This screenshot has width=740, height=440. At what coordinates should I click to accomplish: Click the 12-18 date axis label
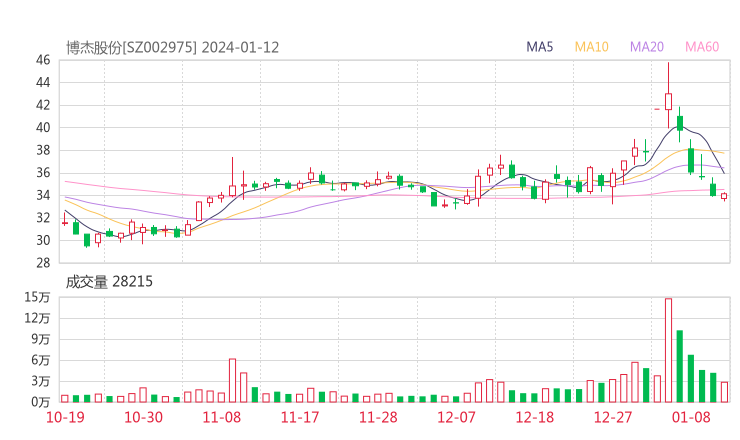pos(535,417)
